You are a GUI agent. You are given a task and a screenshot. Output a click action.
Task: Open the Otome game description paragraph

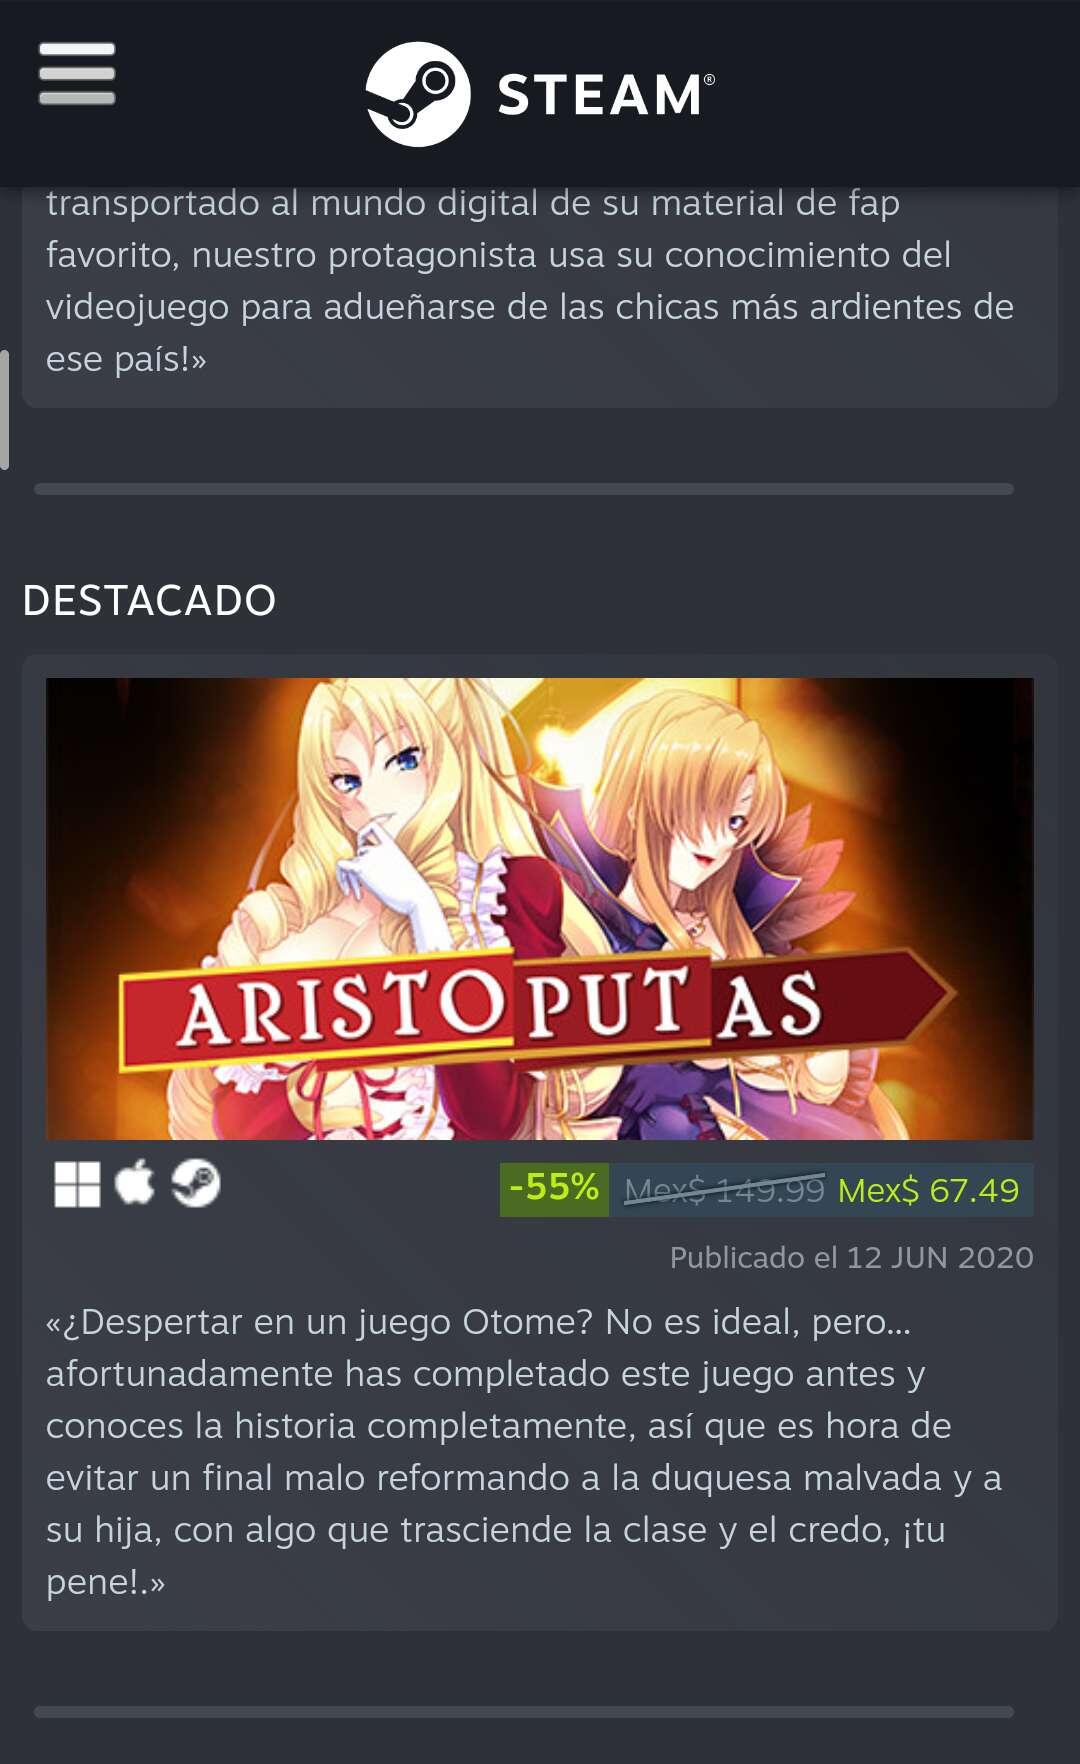pos(524,1451)
